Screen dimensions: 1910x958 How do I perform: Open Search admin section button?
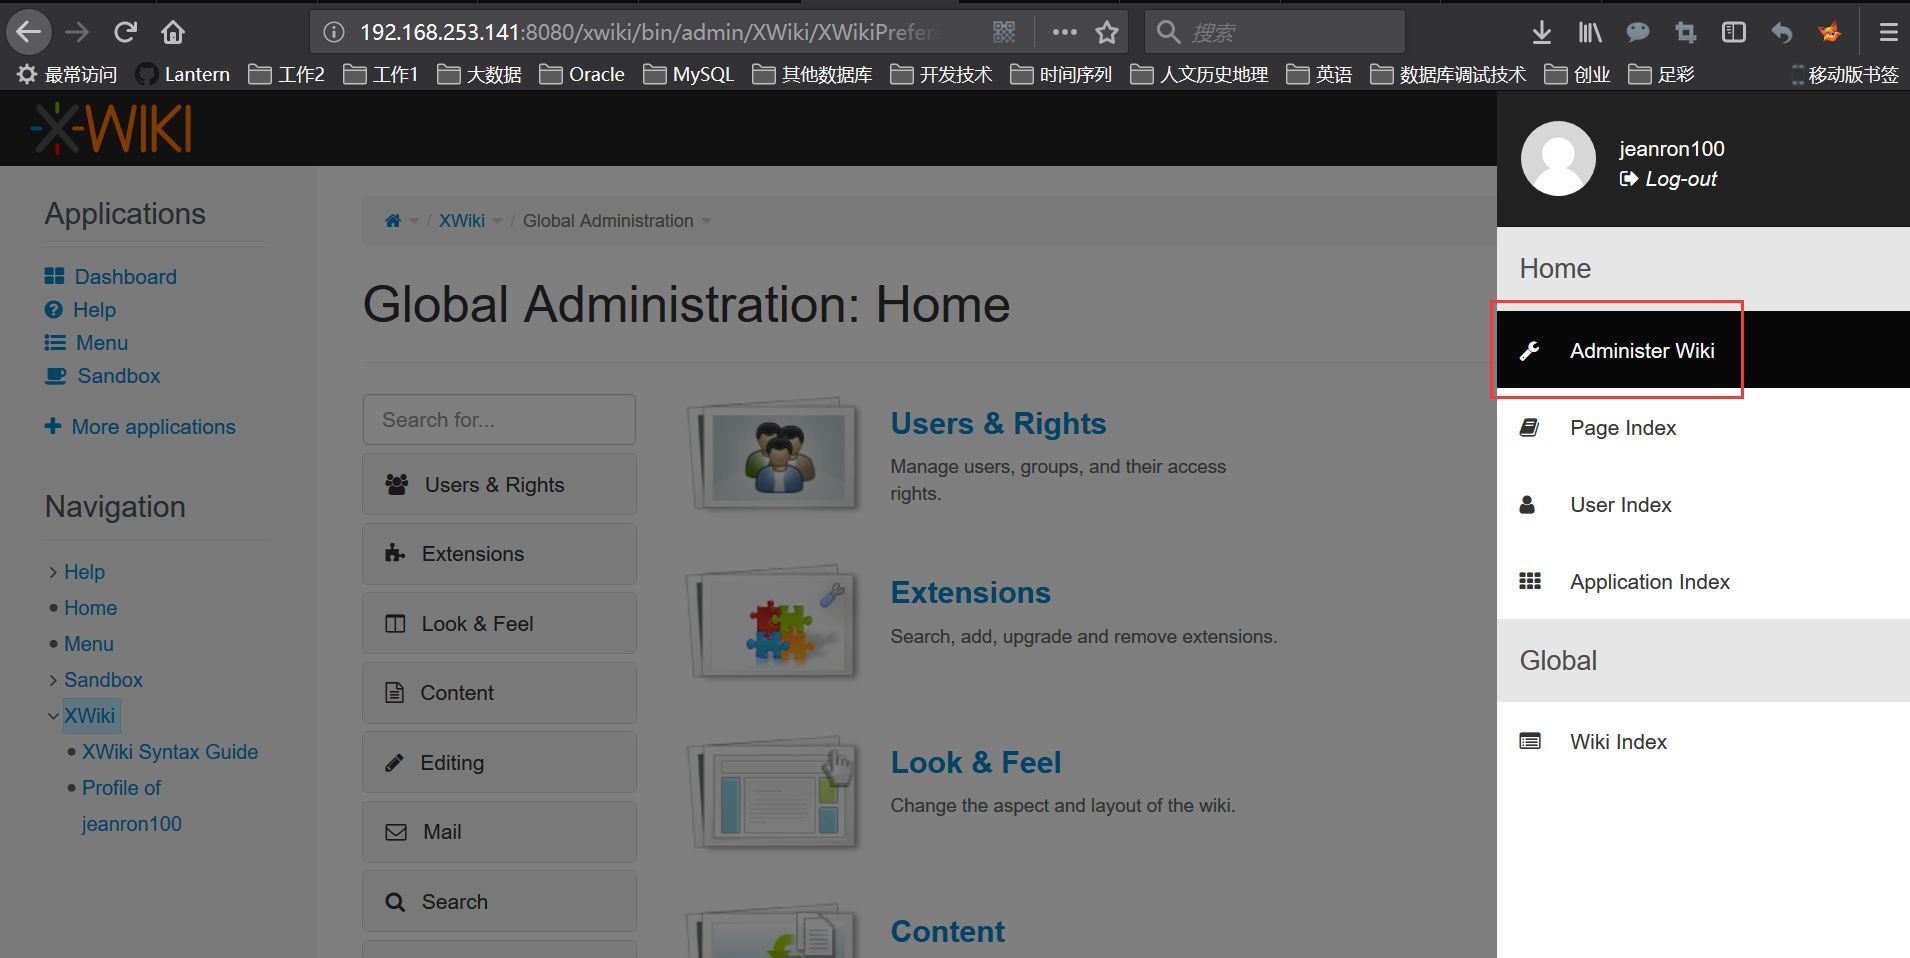coord(499,902)
